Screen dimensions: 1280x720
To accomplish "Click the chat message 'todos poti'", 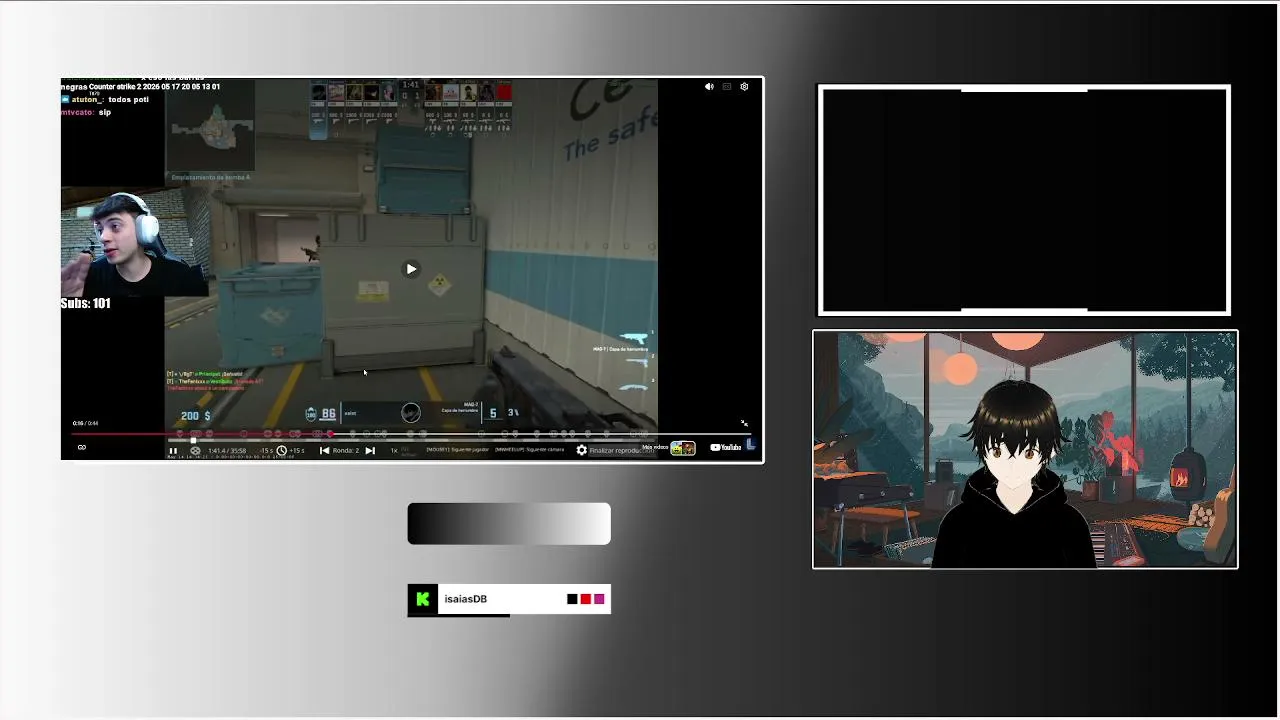I will pos(128,100).
